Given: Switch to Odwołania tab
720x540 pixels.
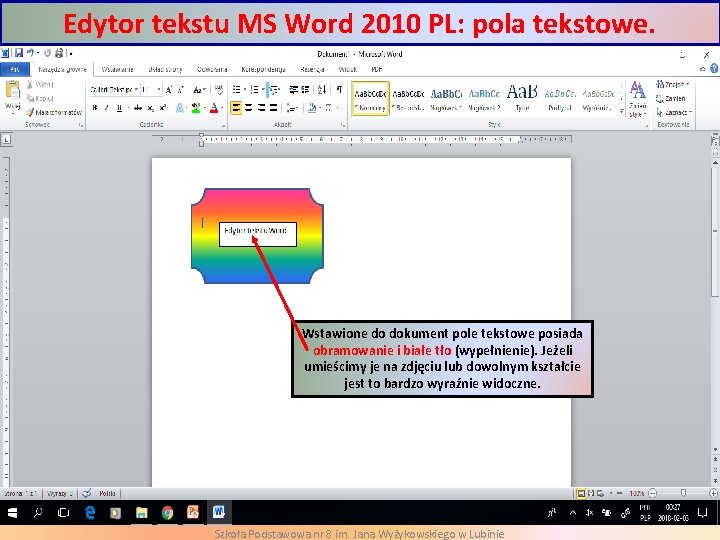Looking at the screenshot, I should (x=212, y=69).
